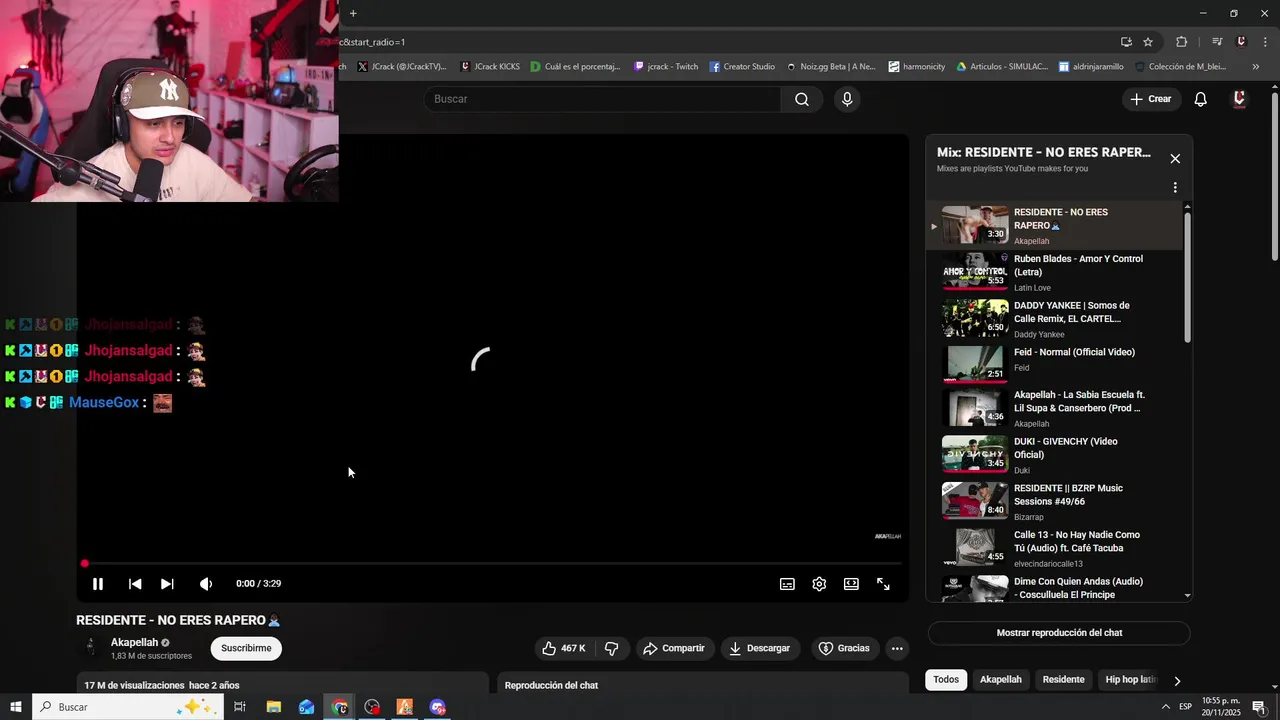Open more actions ellipsis beside Gracias
Screen dimensions: 1280x720
coord(897,648)
